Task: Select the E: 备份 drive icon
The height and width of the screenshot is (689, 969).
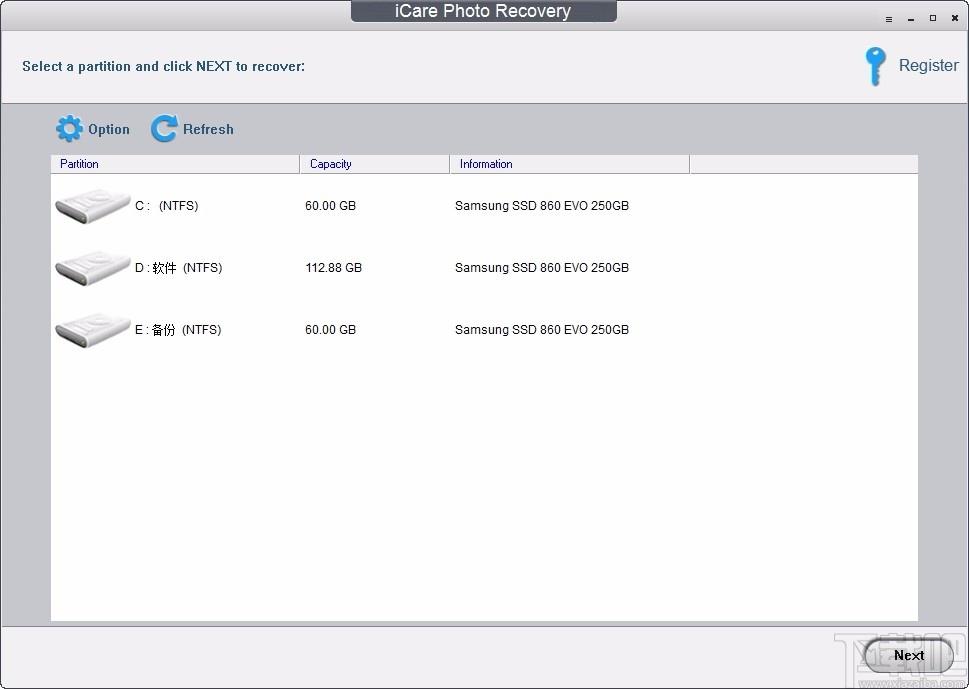Action: click(93, 330)
